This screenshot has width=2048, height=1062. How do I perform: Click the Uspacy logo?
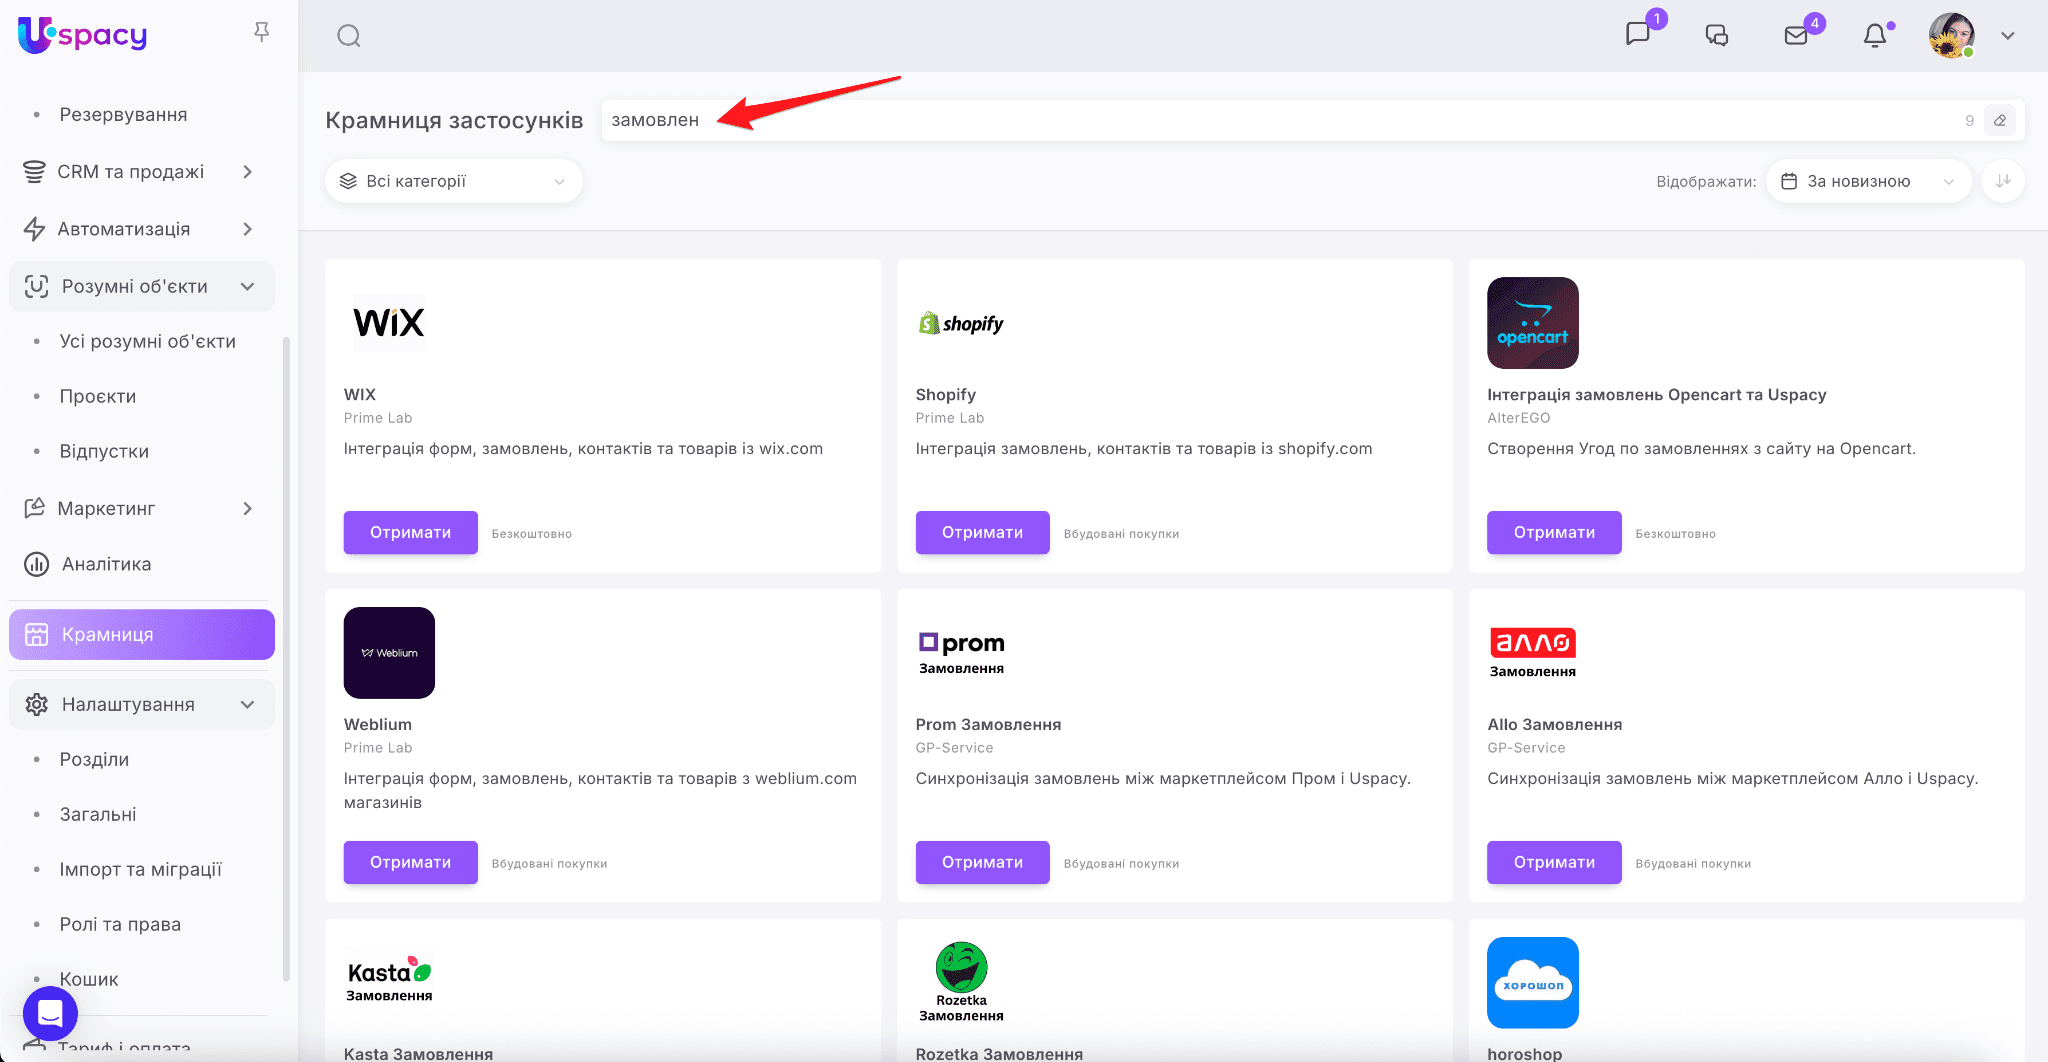click(x=83, y=35)
